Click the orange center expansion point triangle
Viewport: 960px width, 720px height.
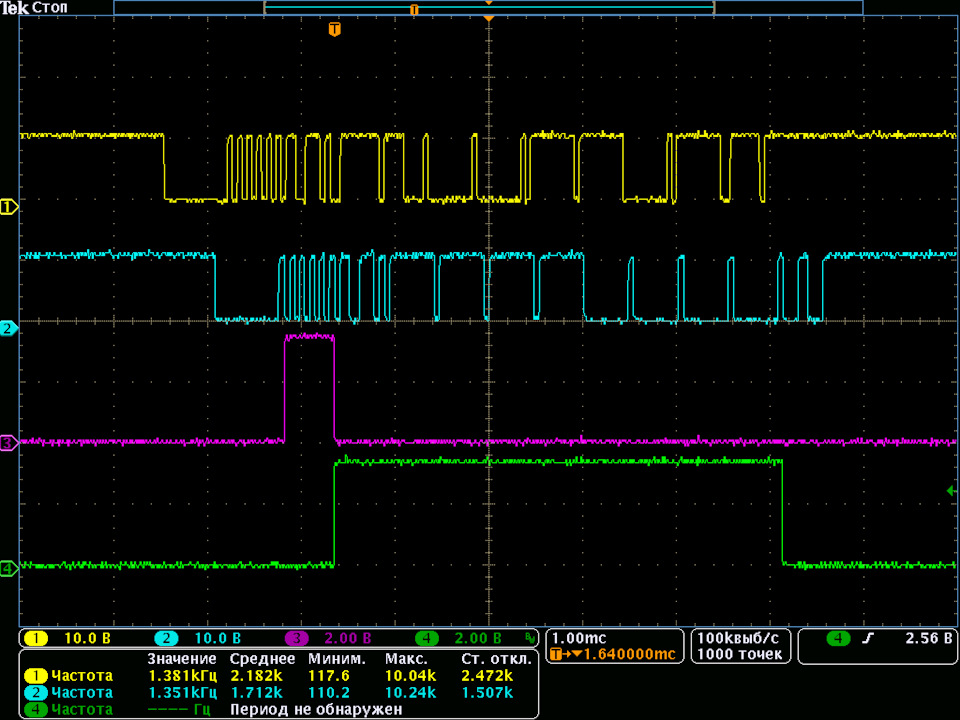[489, 19]
